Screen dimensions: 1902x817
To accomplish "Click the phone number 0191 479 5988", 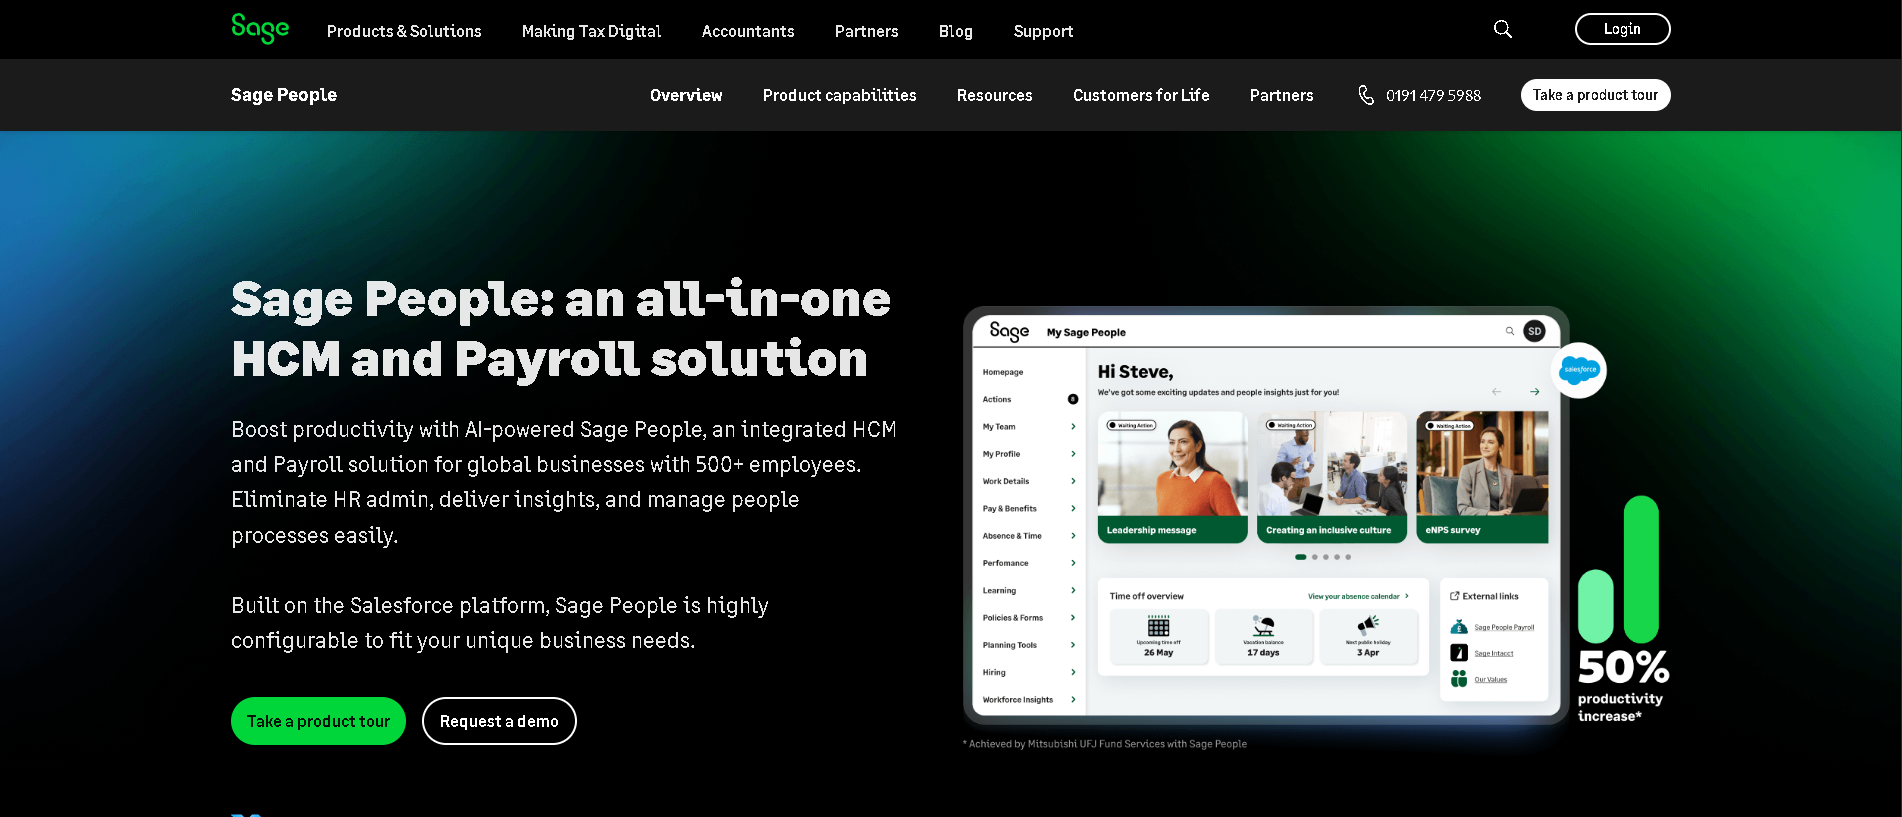I will click(1433, 95).
